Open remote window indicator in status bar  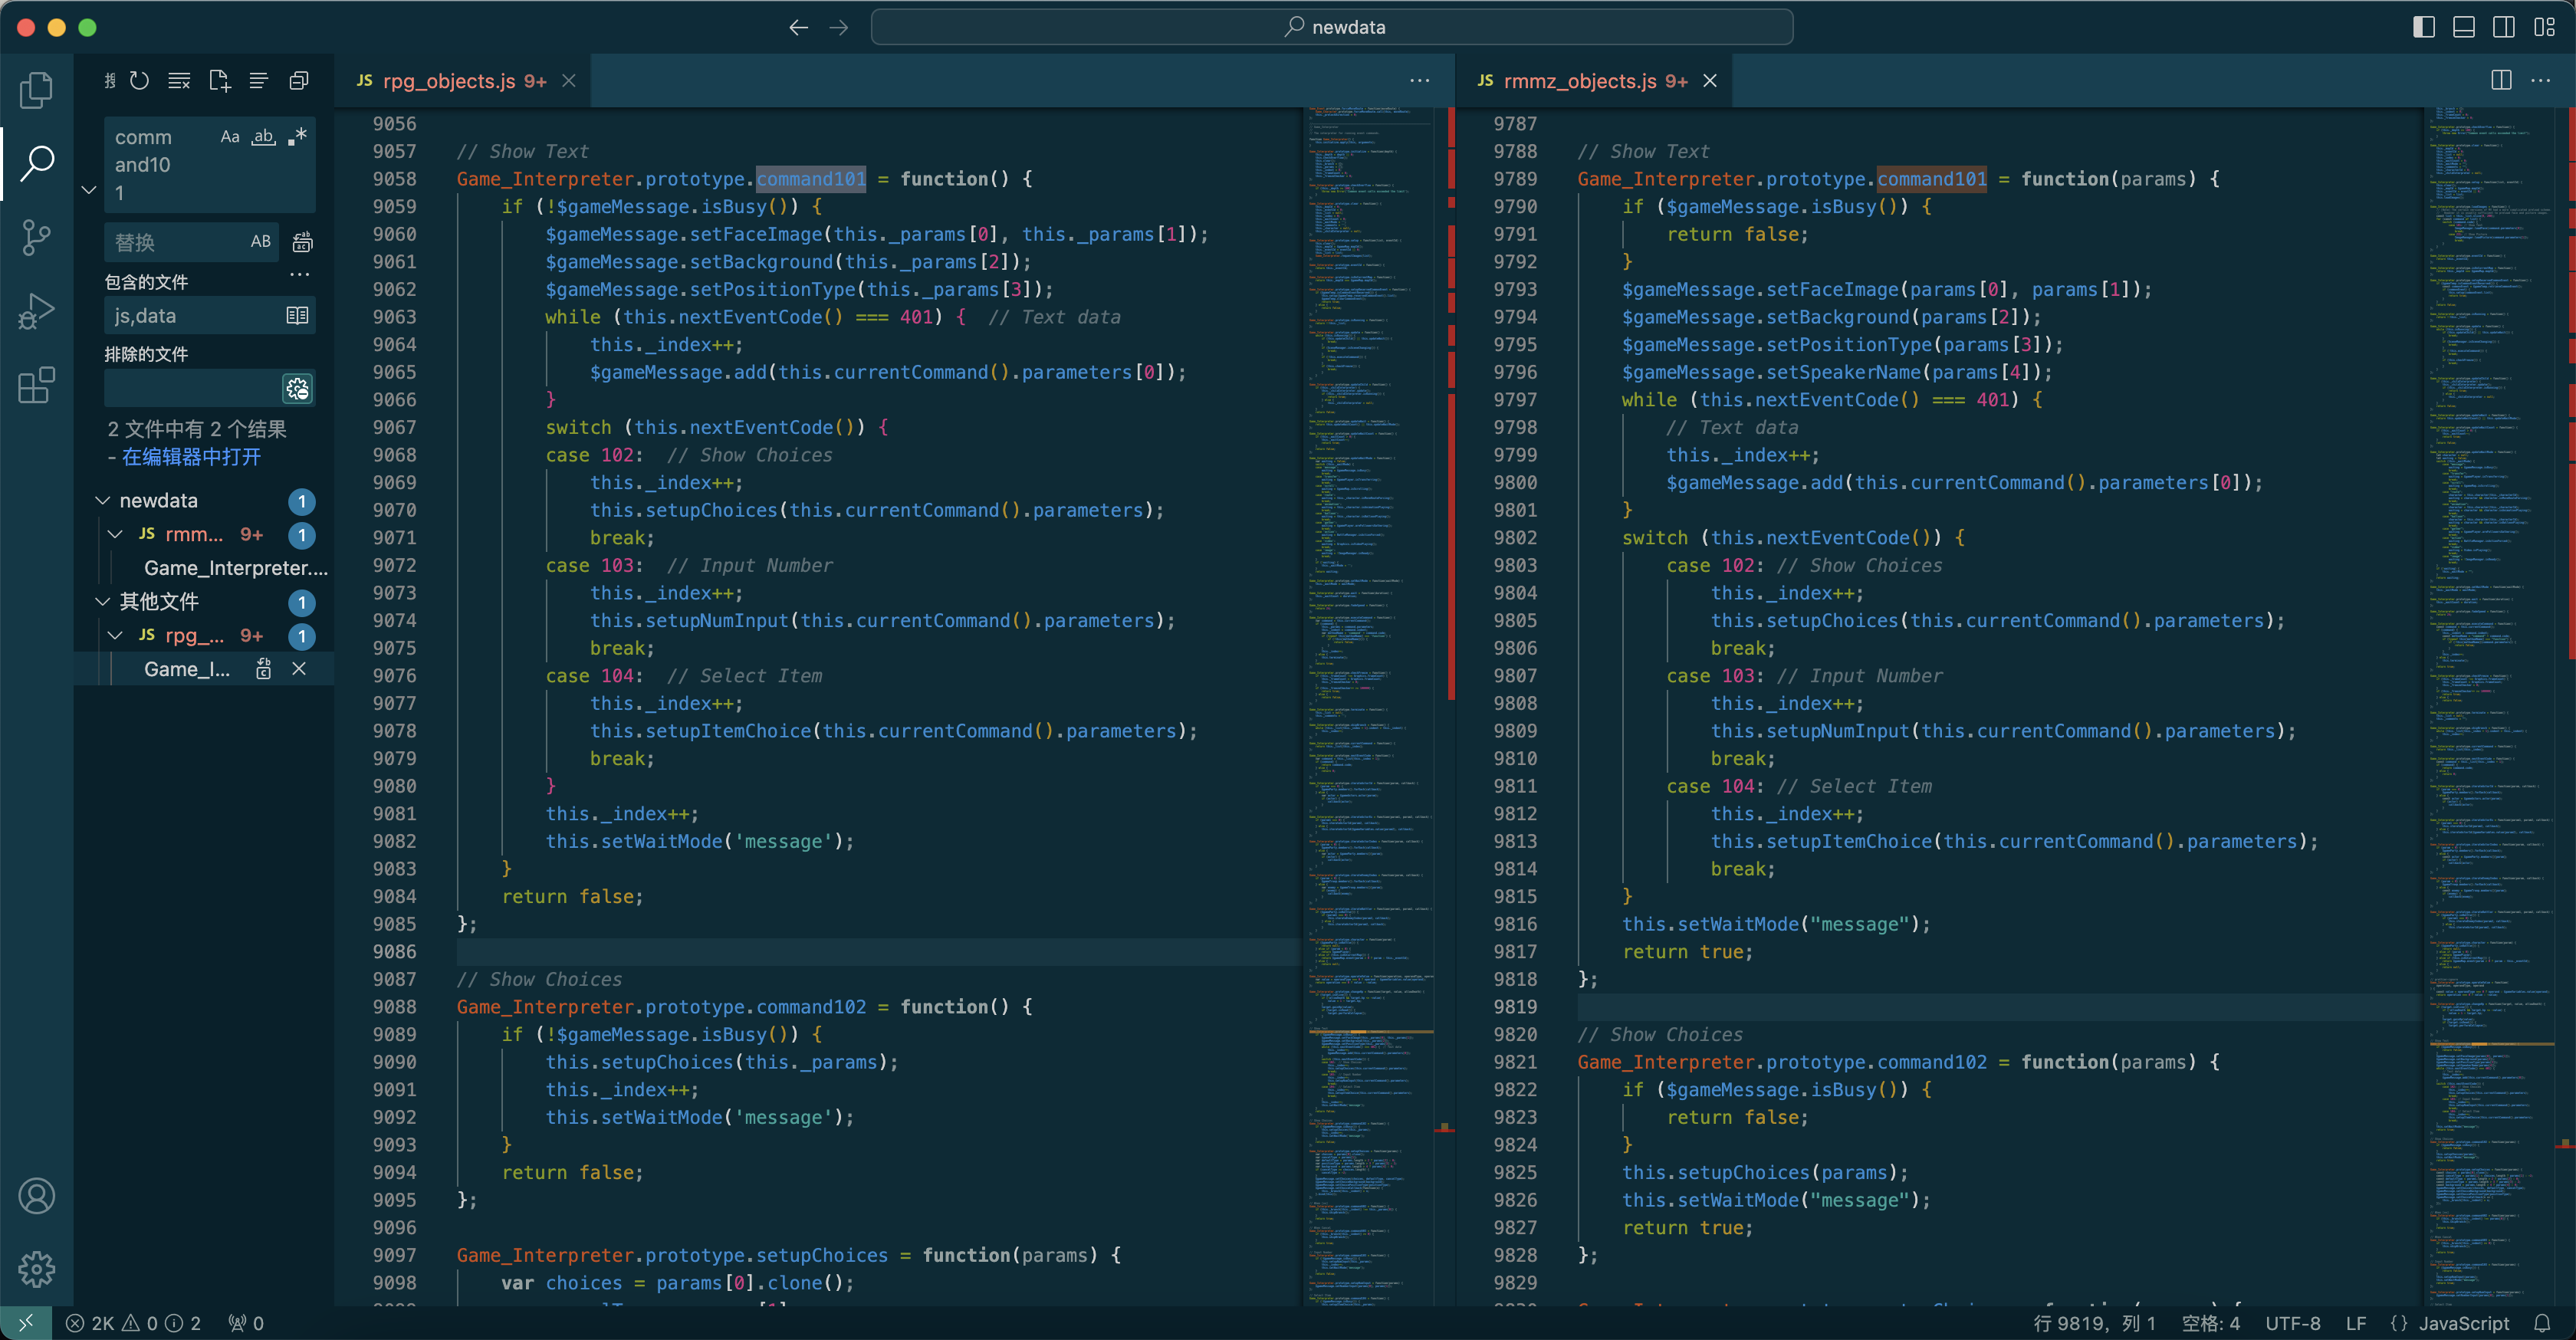pos(26,1323)
